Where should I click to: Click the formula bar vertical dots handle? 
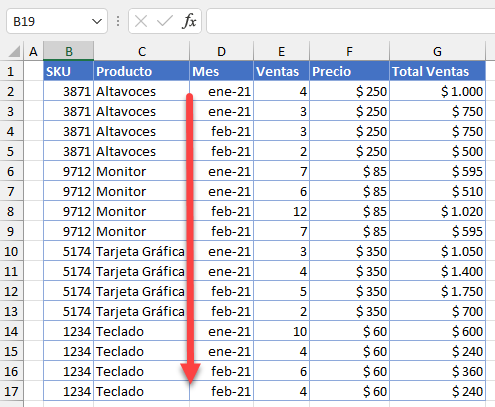tap(118, 21)
